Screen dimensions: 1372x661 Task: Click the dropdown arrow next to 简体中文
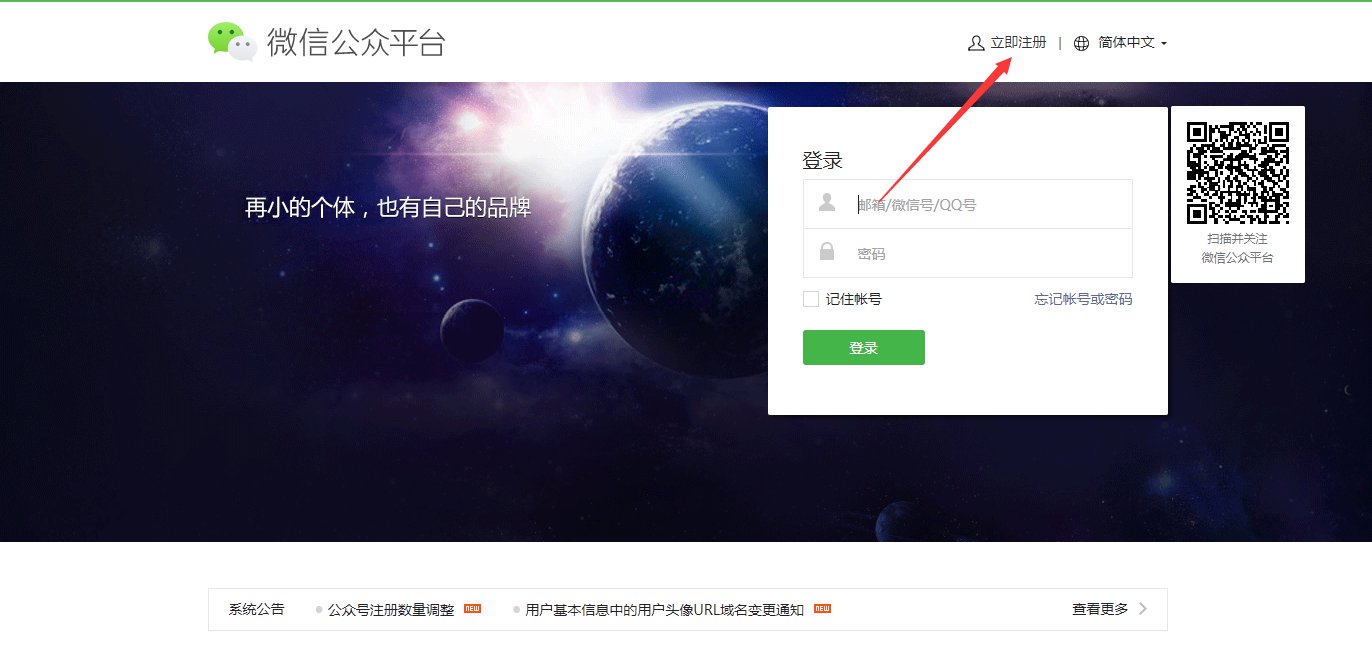point(1164,44)
